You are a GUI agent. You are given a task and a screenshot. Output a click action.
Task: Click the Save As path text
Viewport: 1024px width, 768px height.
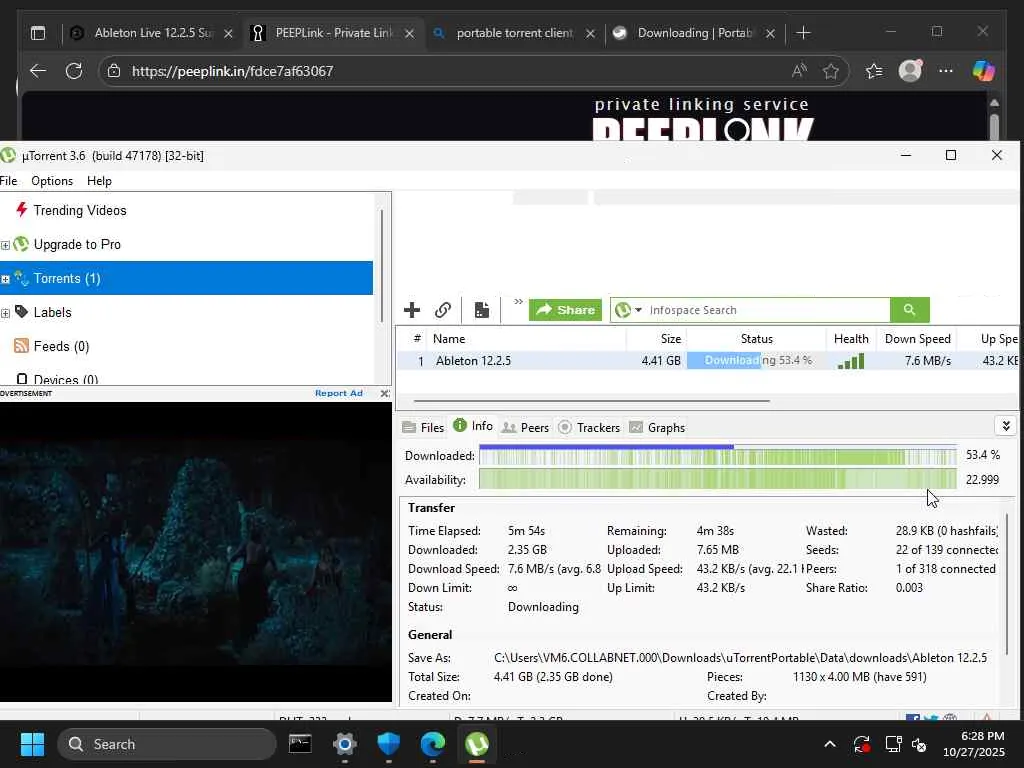(x=741, y=658)
